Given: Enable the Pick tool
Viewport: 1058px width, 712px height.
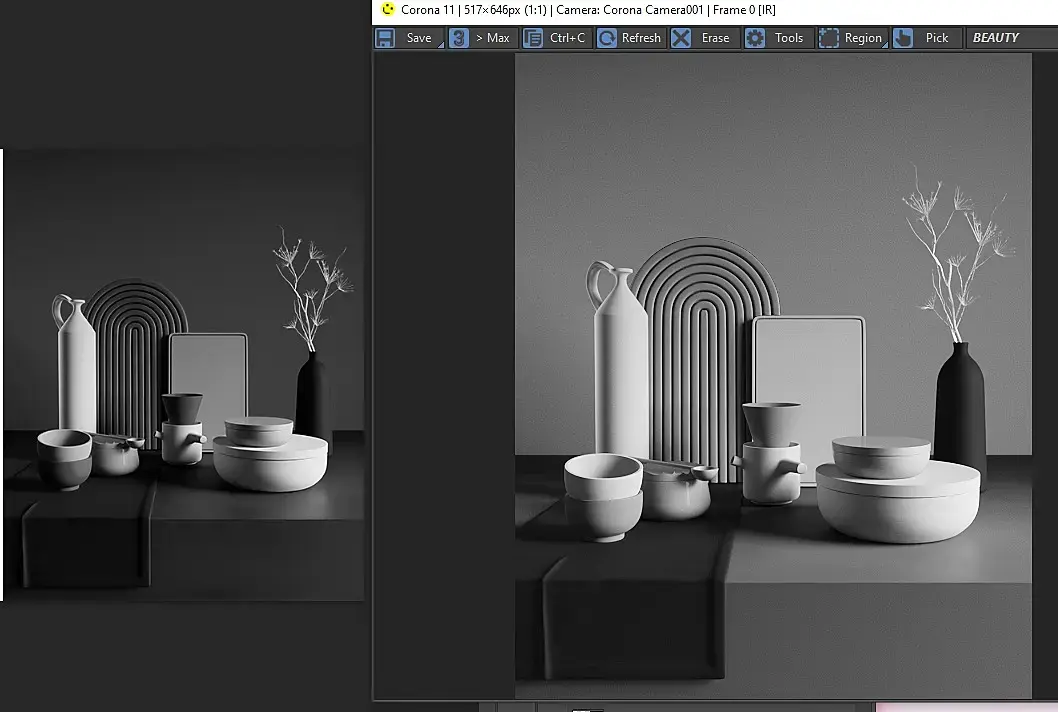Looking at the screenshot, I should pyautogui.click(x=926, y=38).
